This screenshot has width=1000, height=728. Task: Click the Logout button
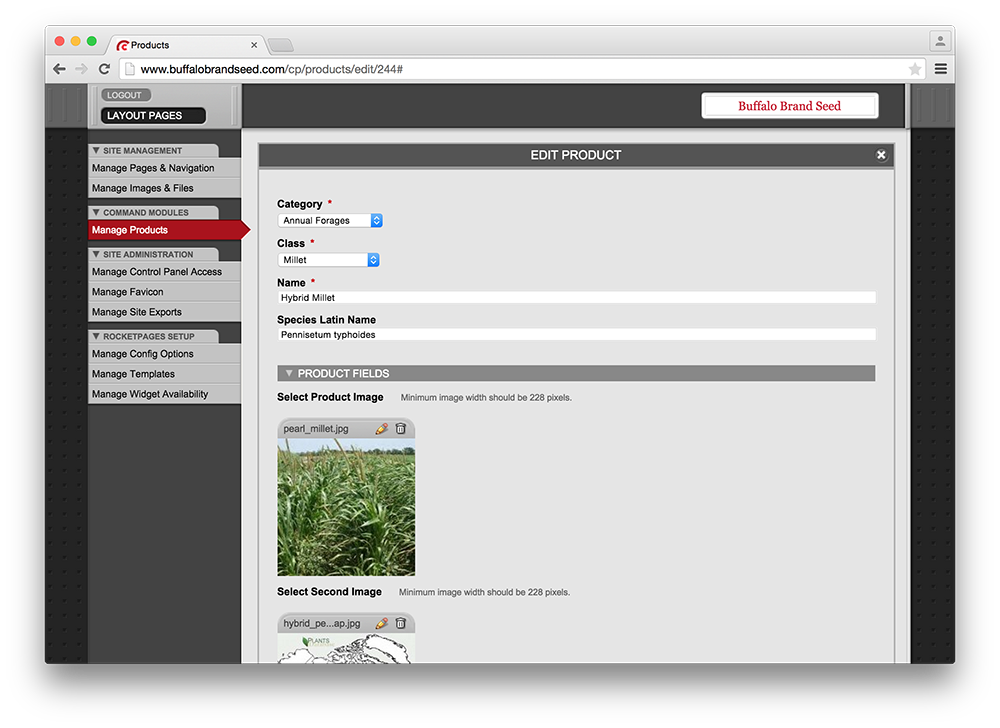(125, 95)
